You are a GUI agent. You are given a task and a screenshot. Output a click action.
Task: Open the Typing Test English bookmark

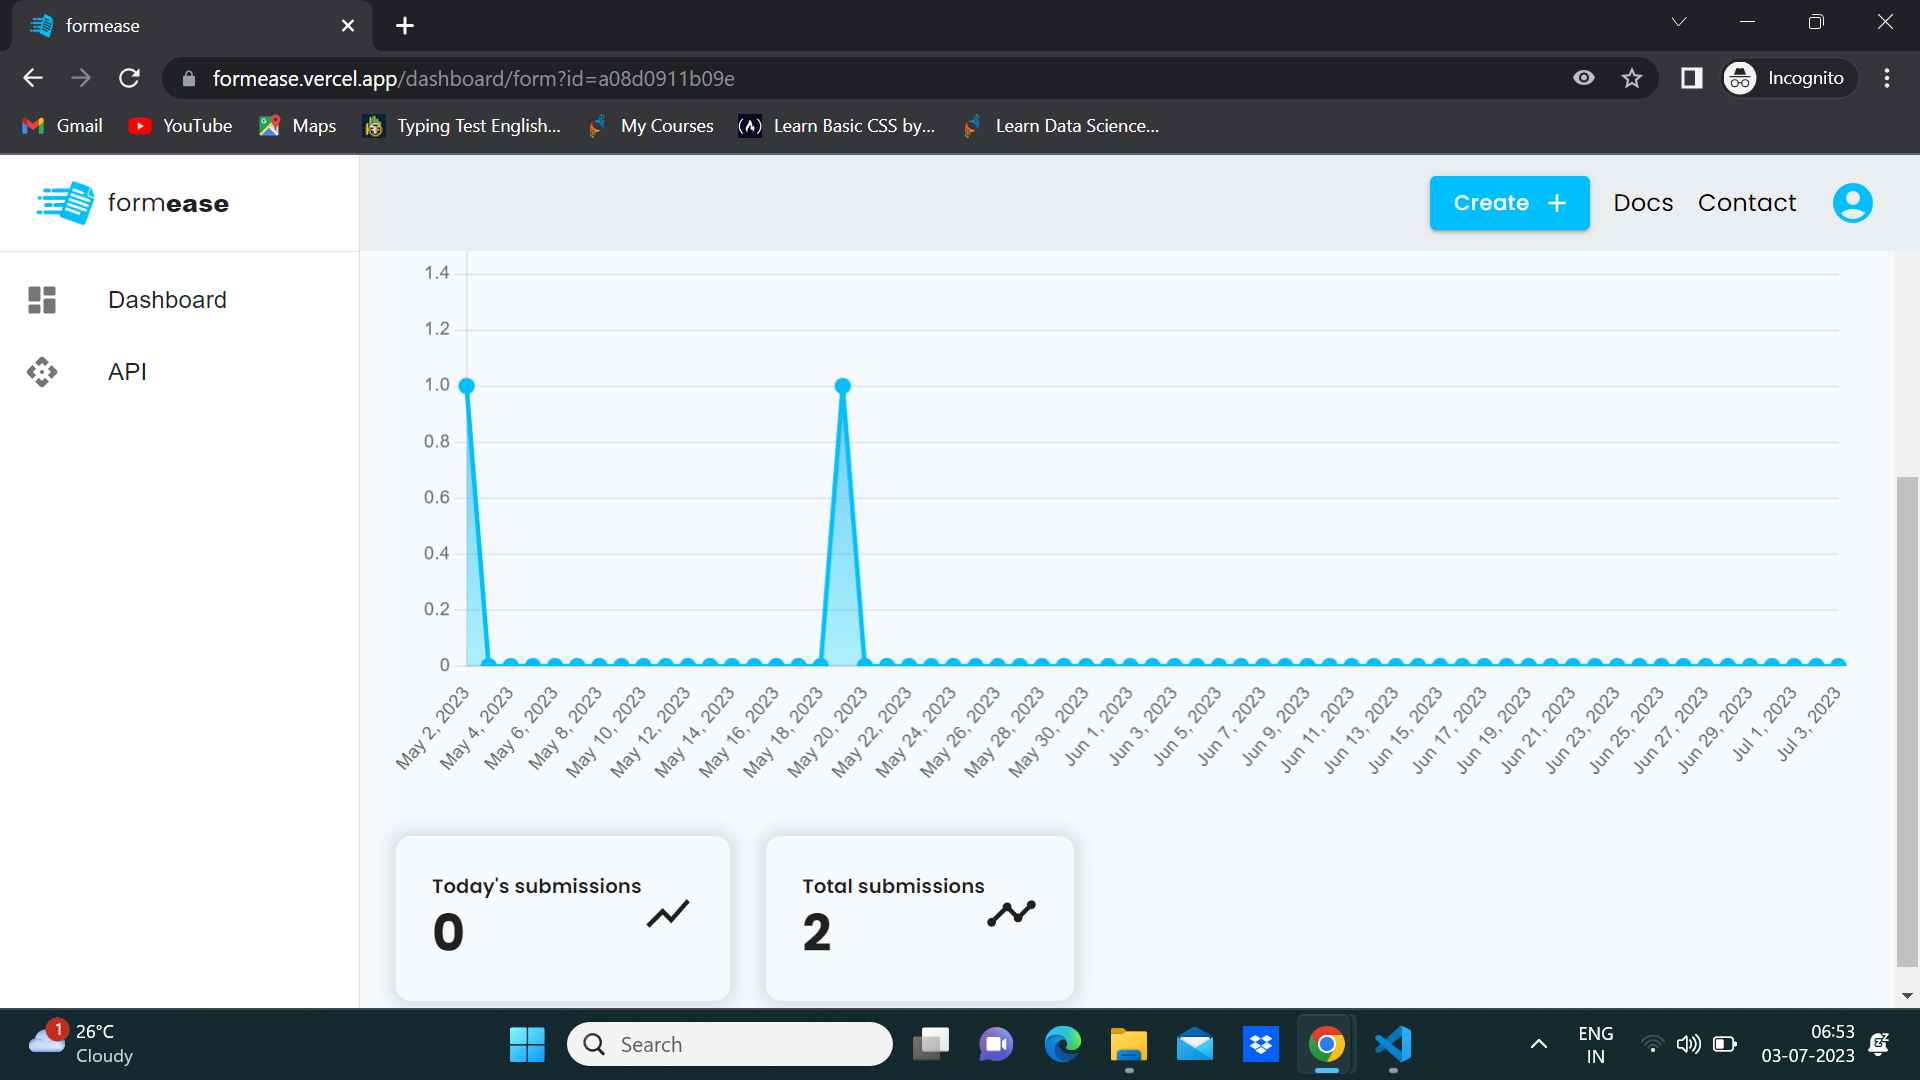(462, 126)
